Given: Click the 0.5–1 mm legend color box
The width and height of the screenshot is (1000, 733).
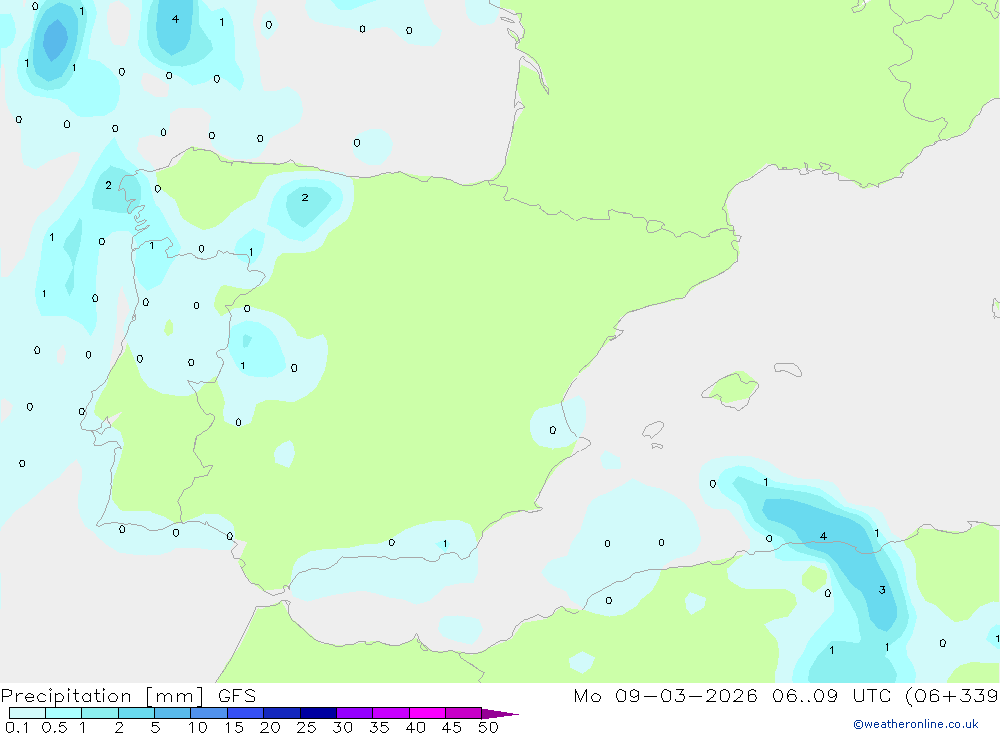Looking at the screenshot, I should [x=63, y=713].
